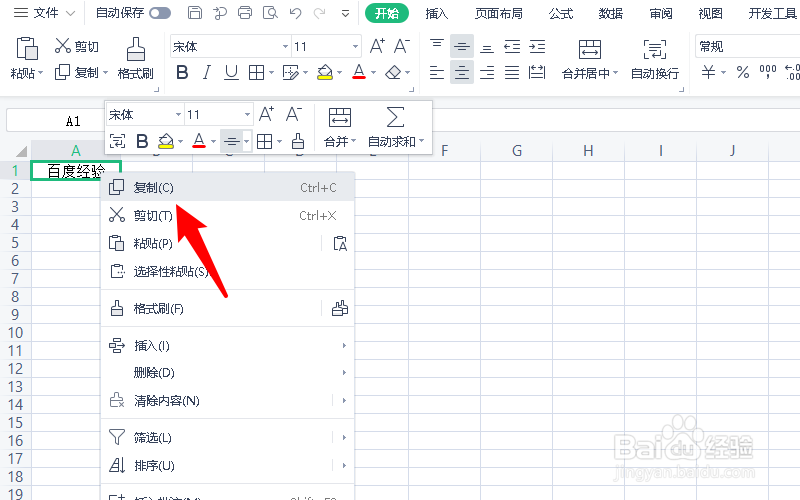Click the ribbon font color A
The image size is (800, 500).
click(359, 72)
